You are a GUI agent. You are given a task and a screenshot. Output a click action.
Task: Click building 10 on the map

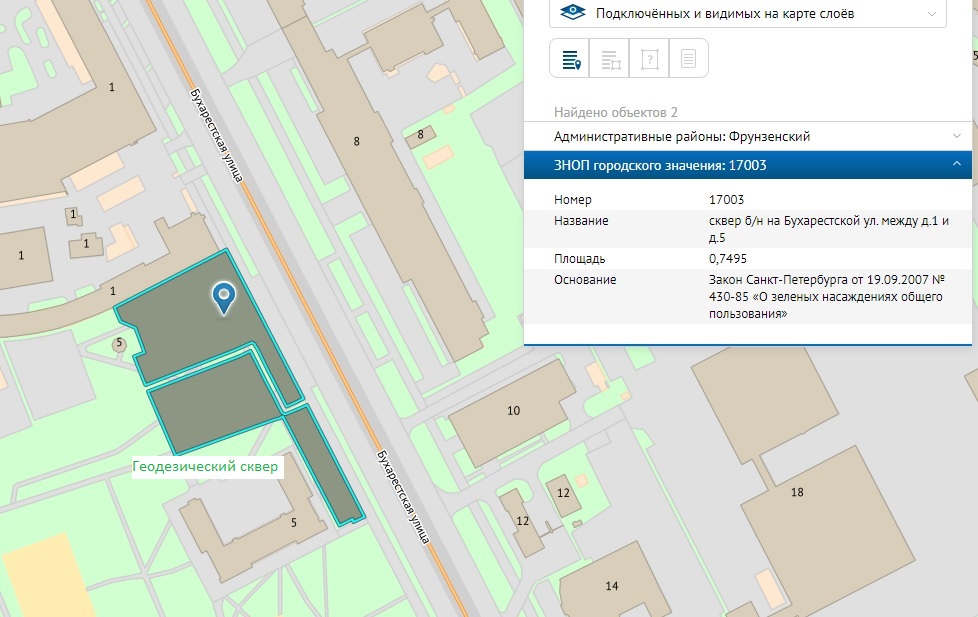coord(513,411)
